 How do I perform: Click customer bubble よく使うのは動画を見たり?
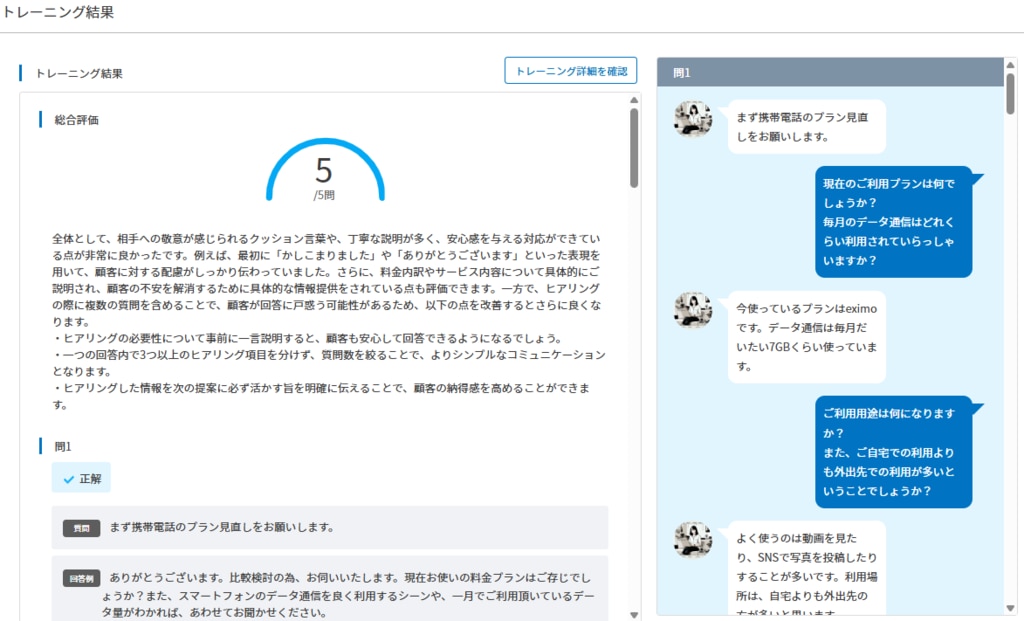point(807,568)
